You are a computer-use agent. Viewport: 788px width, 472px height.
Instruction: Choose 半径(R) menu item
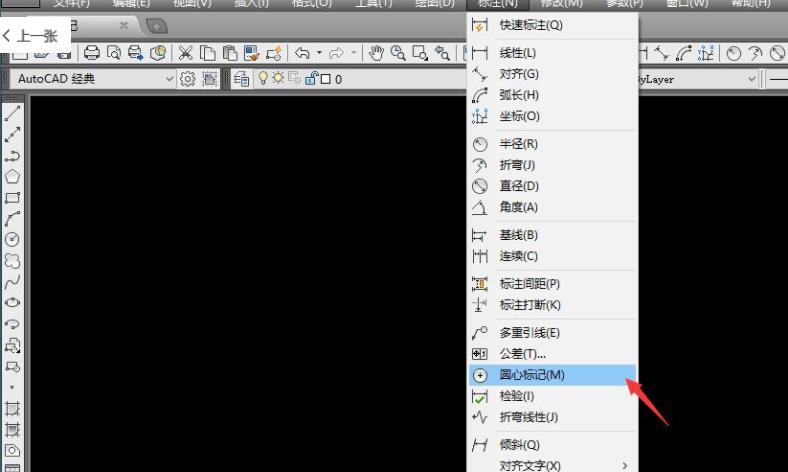click(x=553, y=144)
